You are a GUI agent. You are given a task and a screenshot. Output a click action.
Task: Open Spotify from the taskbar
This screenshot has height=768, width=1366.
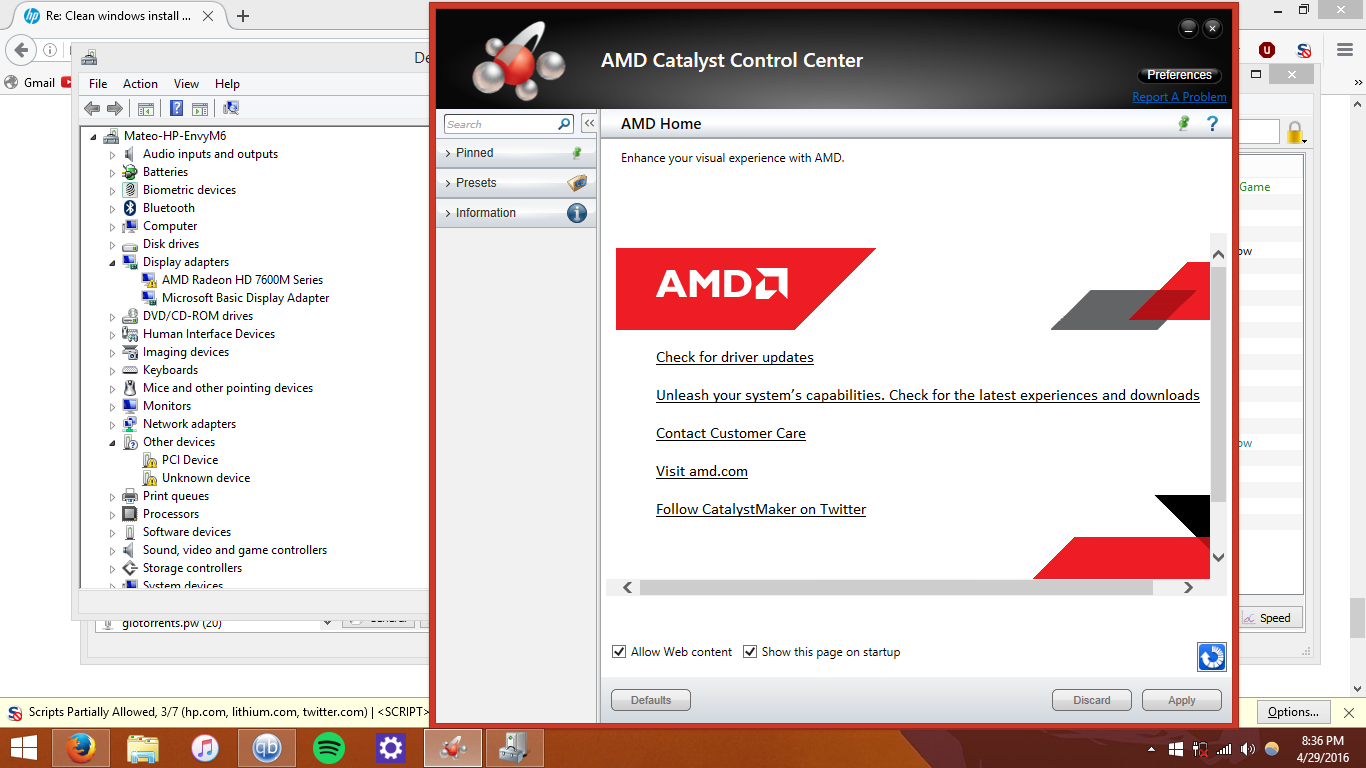(x=329, y=747)
